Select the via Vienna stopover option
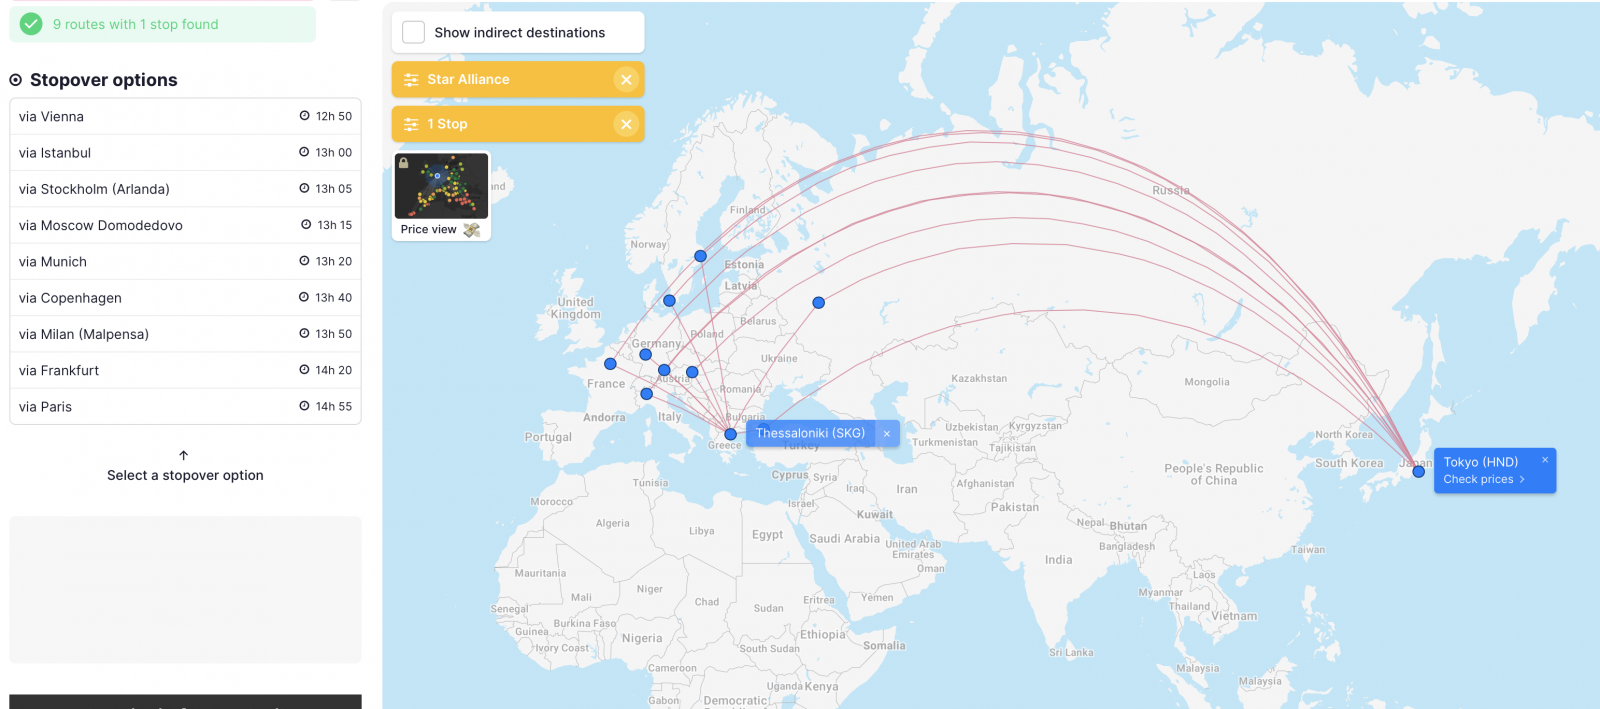1600x709 pixels. click(x=185, y=117)
